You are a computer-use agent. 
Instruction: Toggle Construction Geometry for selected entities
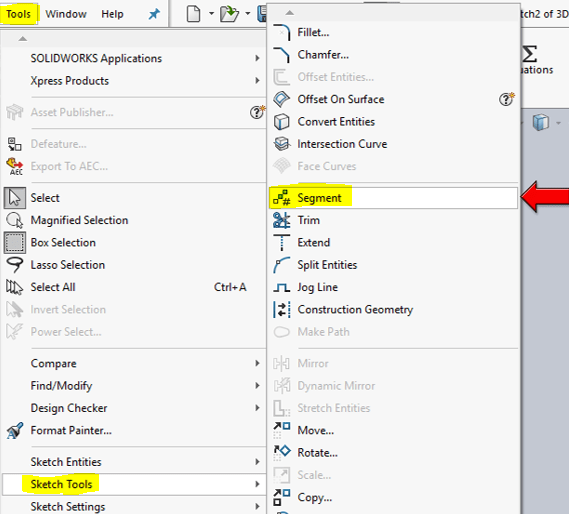coord(393,310)
